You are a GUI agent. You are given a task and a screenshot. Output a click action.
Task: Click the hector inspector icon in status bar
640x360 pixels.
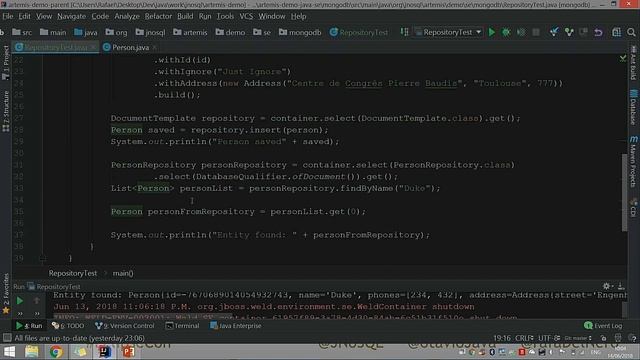(618, 338)
